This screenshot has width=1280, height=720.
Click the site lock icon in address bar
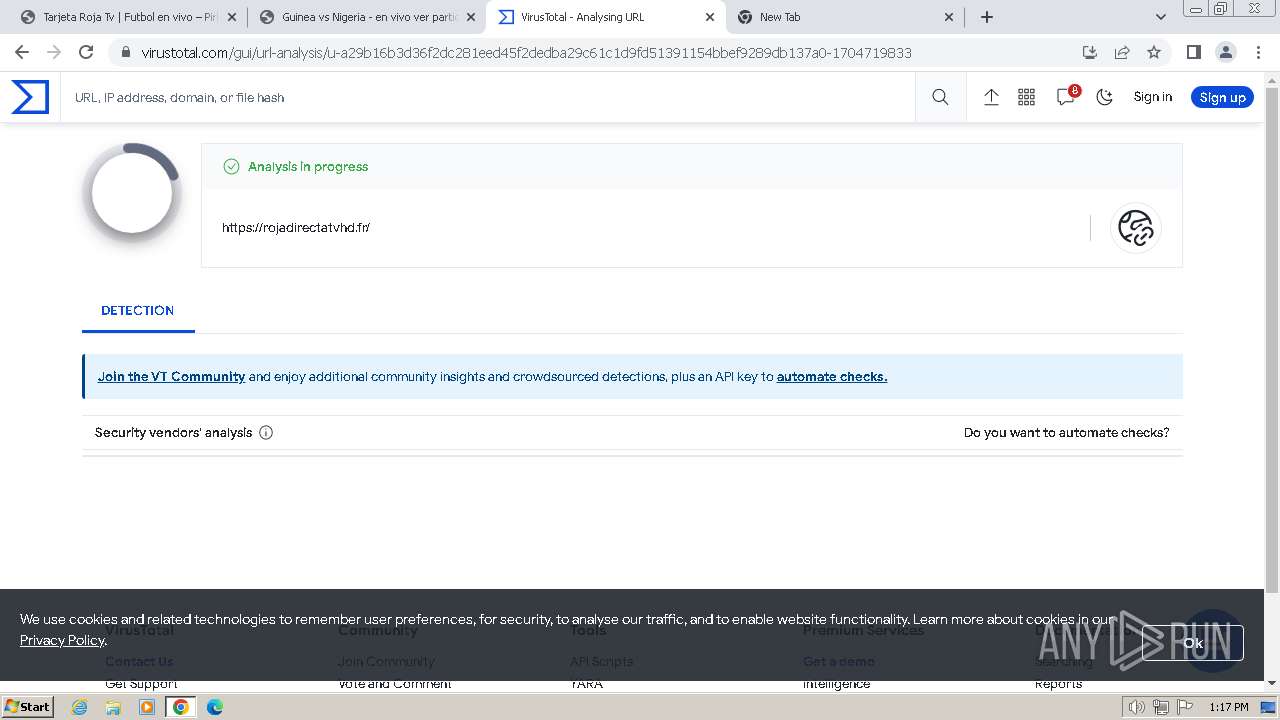click(x=125, y=52)
